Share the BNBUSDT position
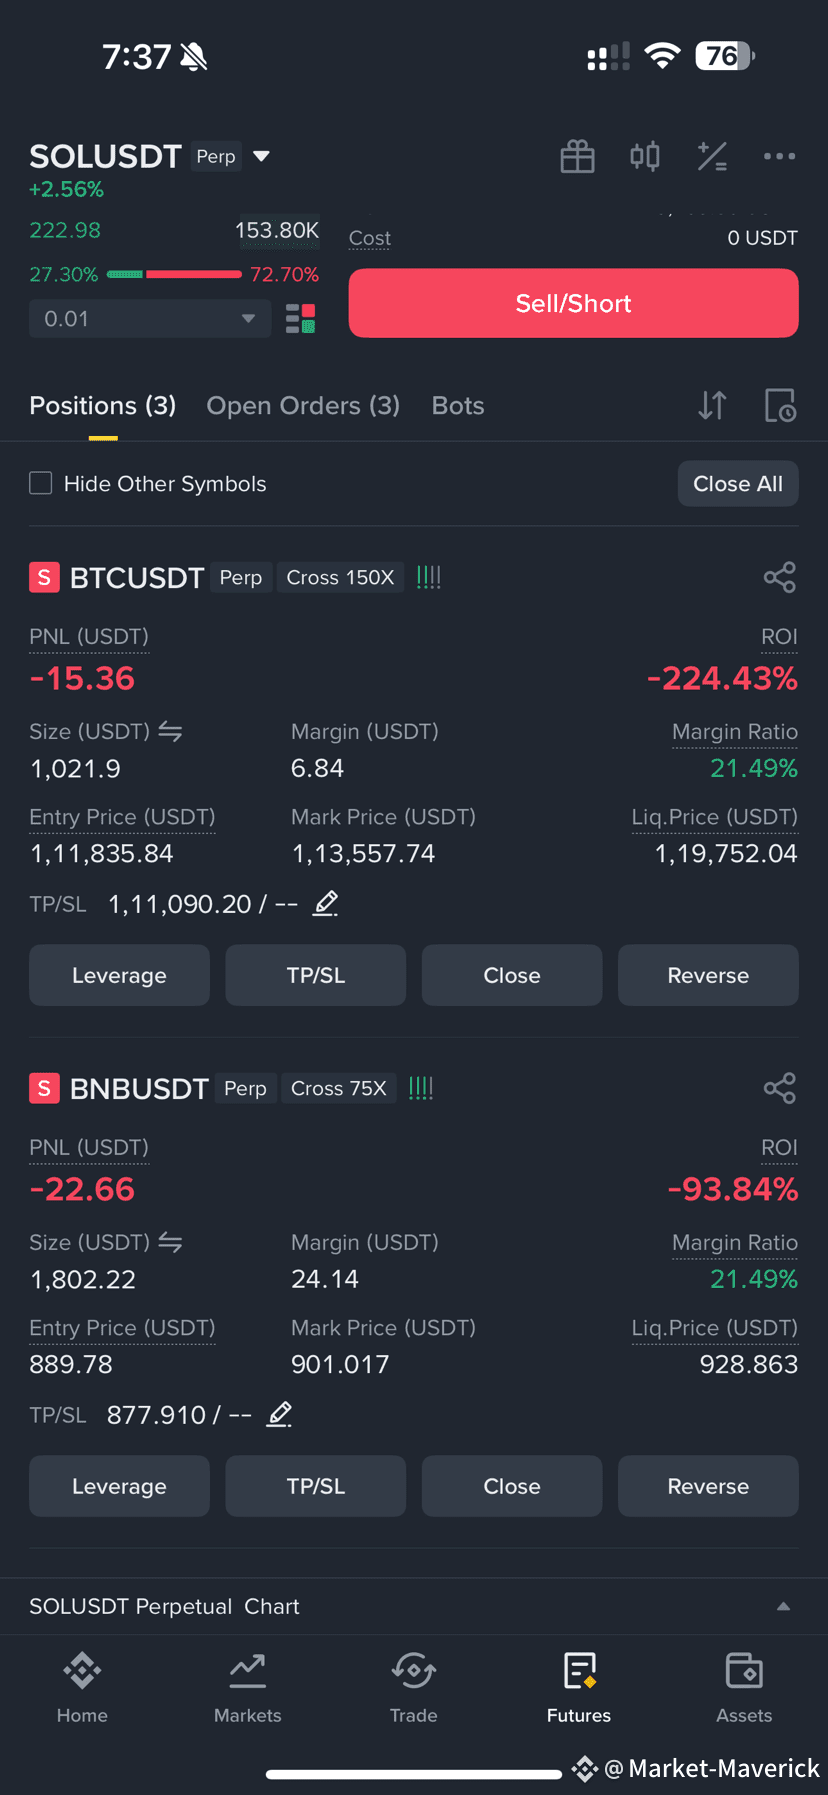Viewport: 828px width, 1795px height. click(779, 1088)
